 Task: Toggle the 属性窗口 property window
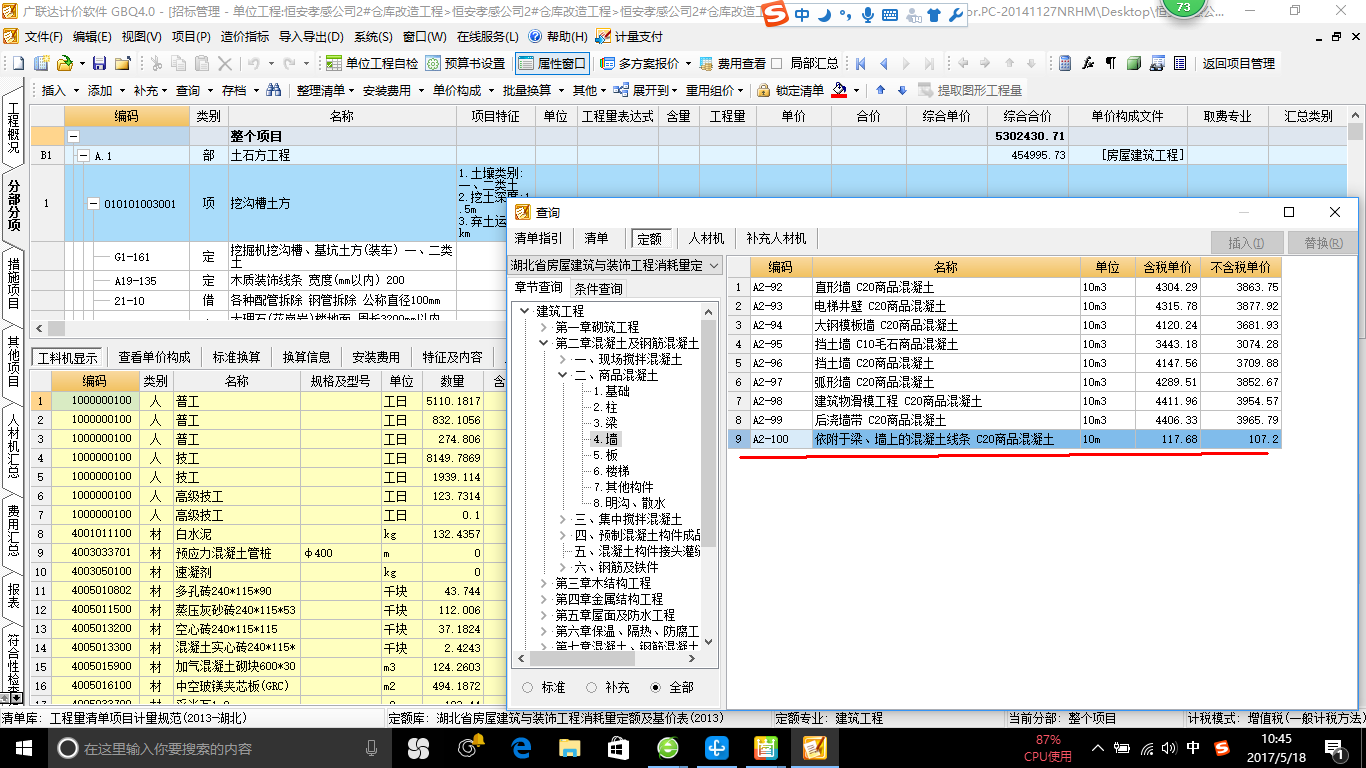(552, 63)
